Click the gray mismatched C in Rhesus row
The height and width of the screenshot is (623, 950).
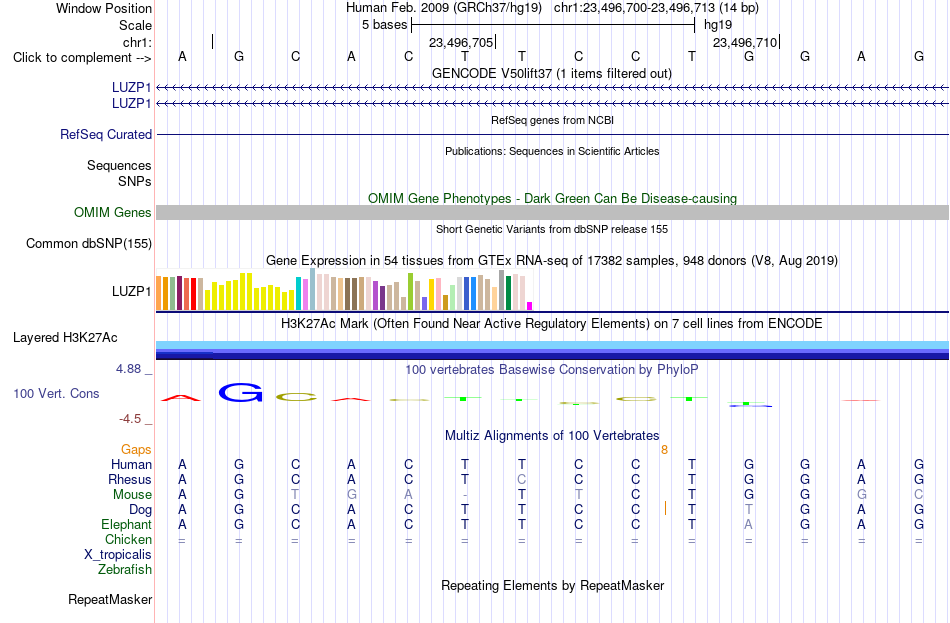click(522, 479)
